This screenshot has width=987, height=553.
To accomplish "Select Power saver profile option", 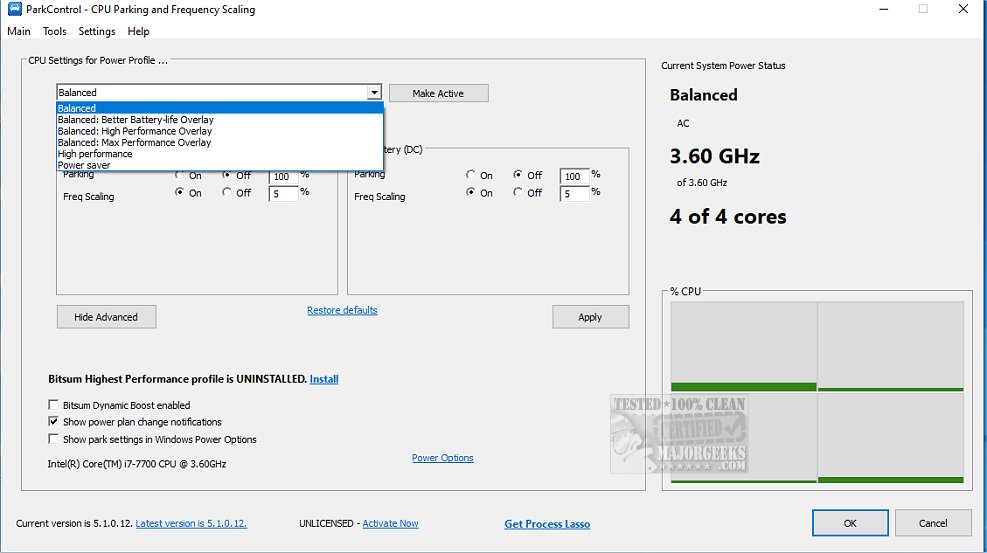I will coord(220,165).
